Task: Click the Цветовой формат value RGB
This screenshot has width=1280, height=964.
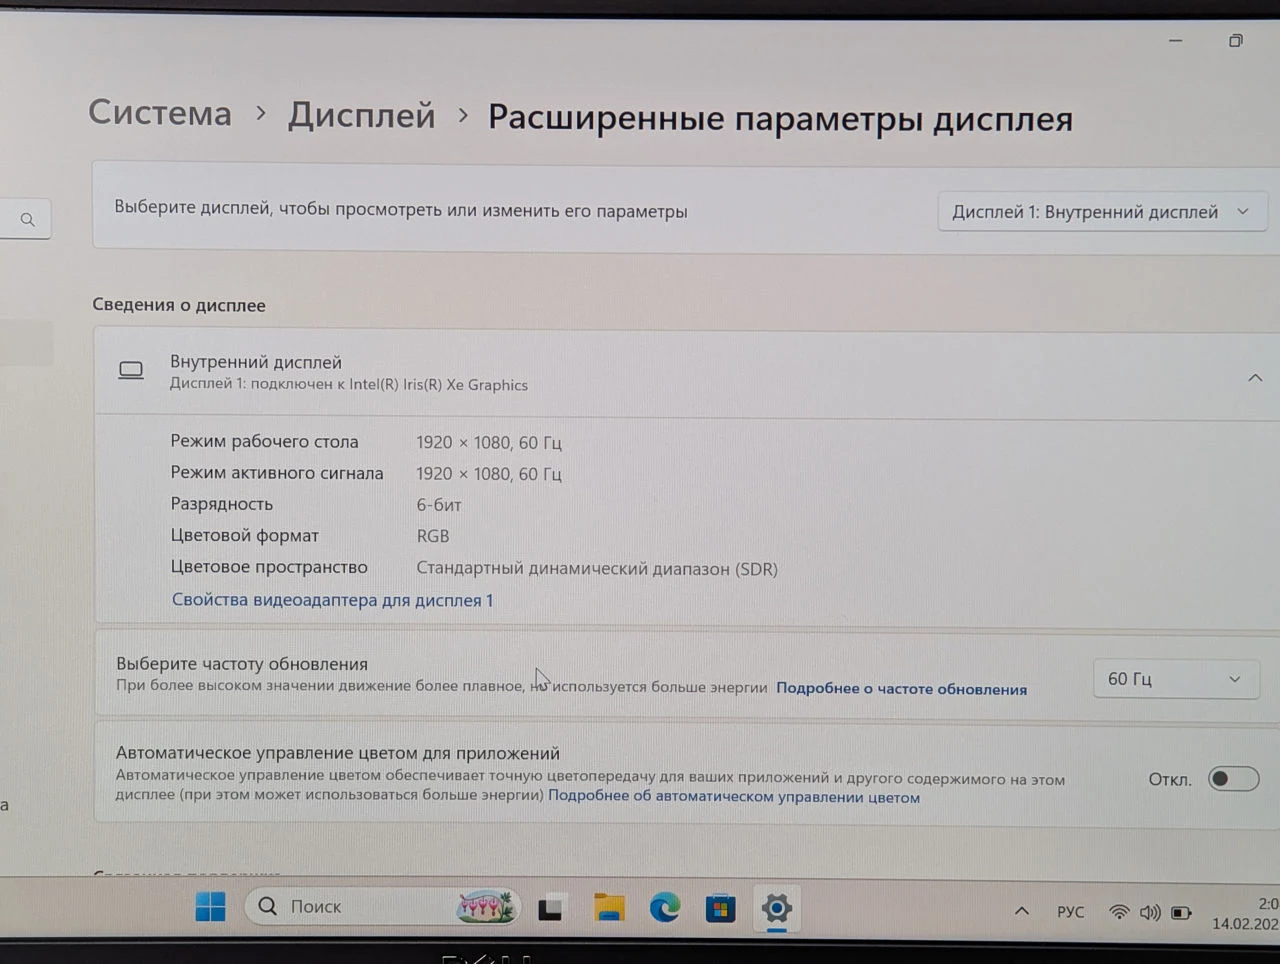Action: (433, 536)
